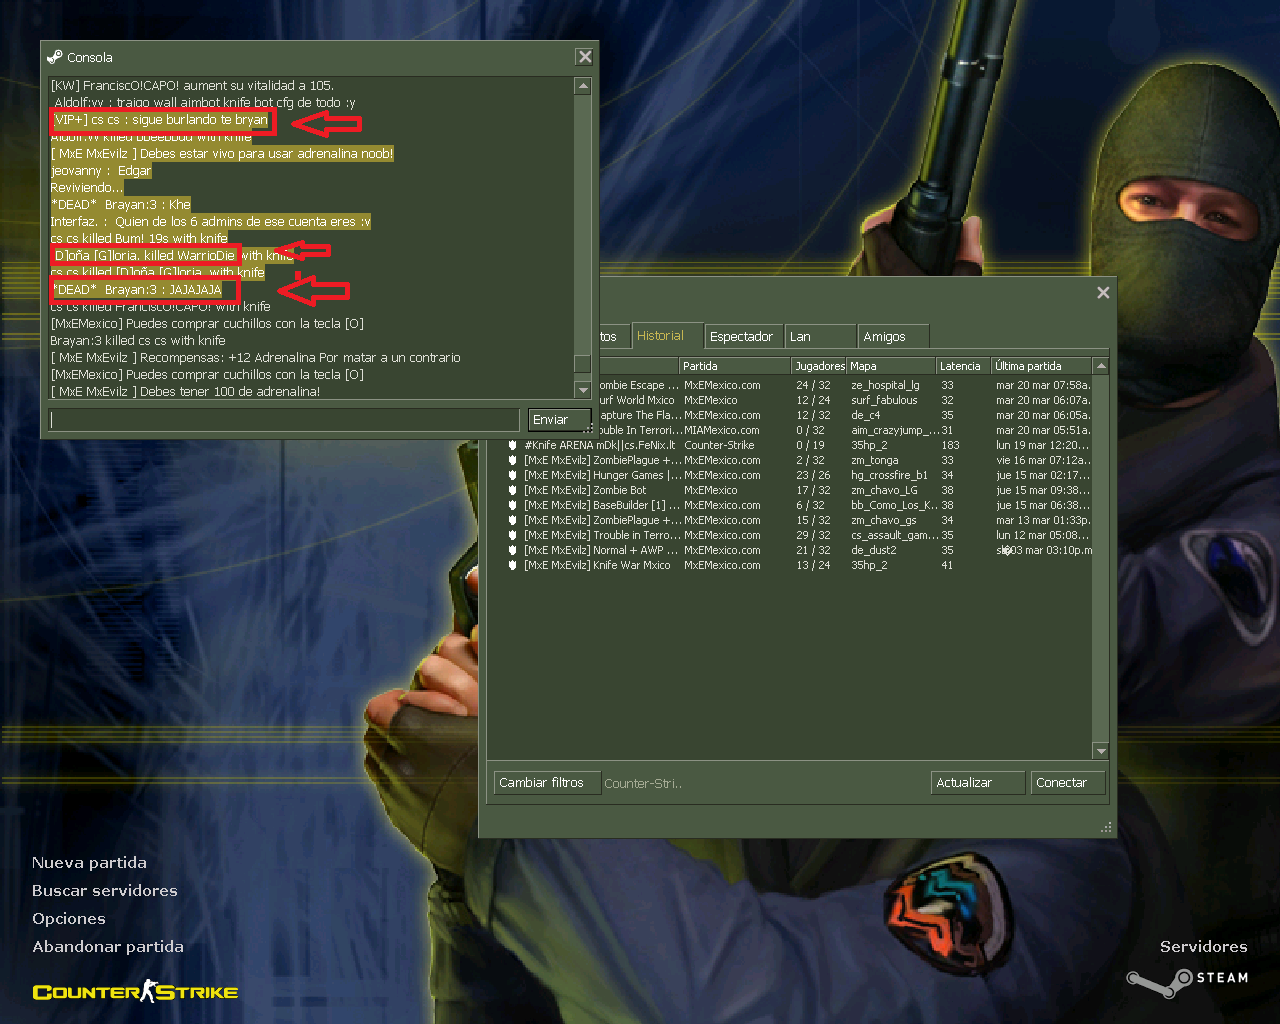Click console line Reviviendo...
Screen dimensions: 1280x1024
(x=86, y=187)
